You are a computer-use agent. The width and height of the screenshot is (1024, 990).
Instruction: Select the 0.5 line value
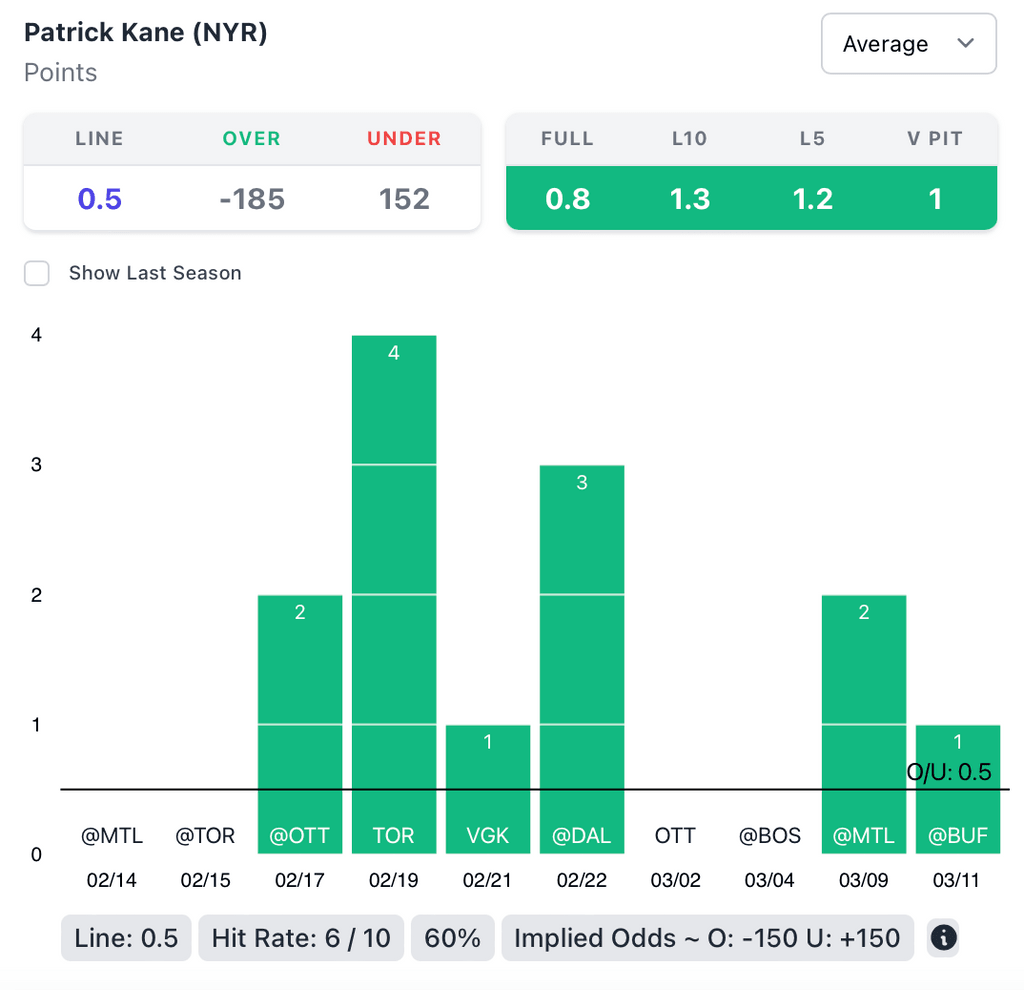coord(100,199)
